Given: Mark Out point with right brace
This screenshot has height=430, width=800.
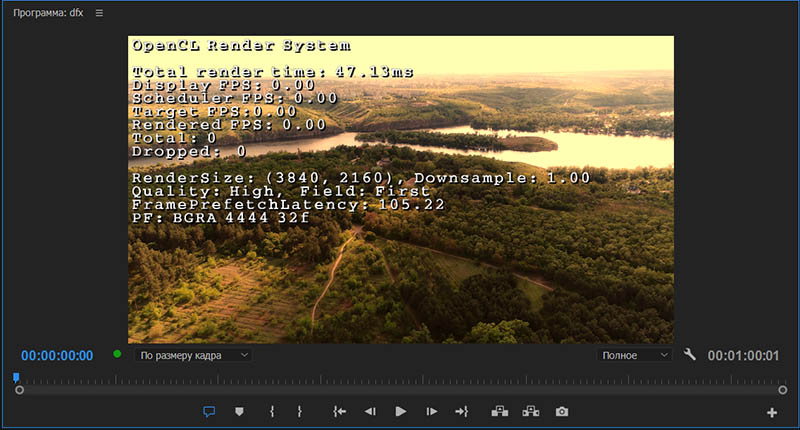Looking at the screenshot, I should coord(299,411).
